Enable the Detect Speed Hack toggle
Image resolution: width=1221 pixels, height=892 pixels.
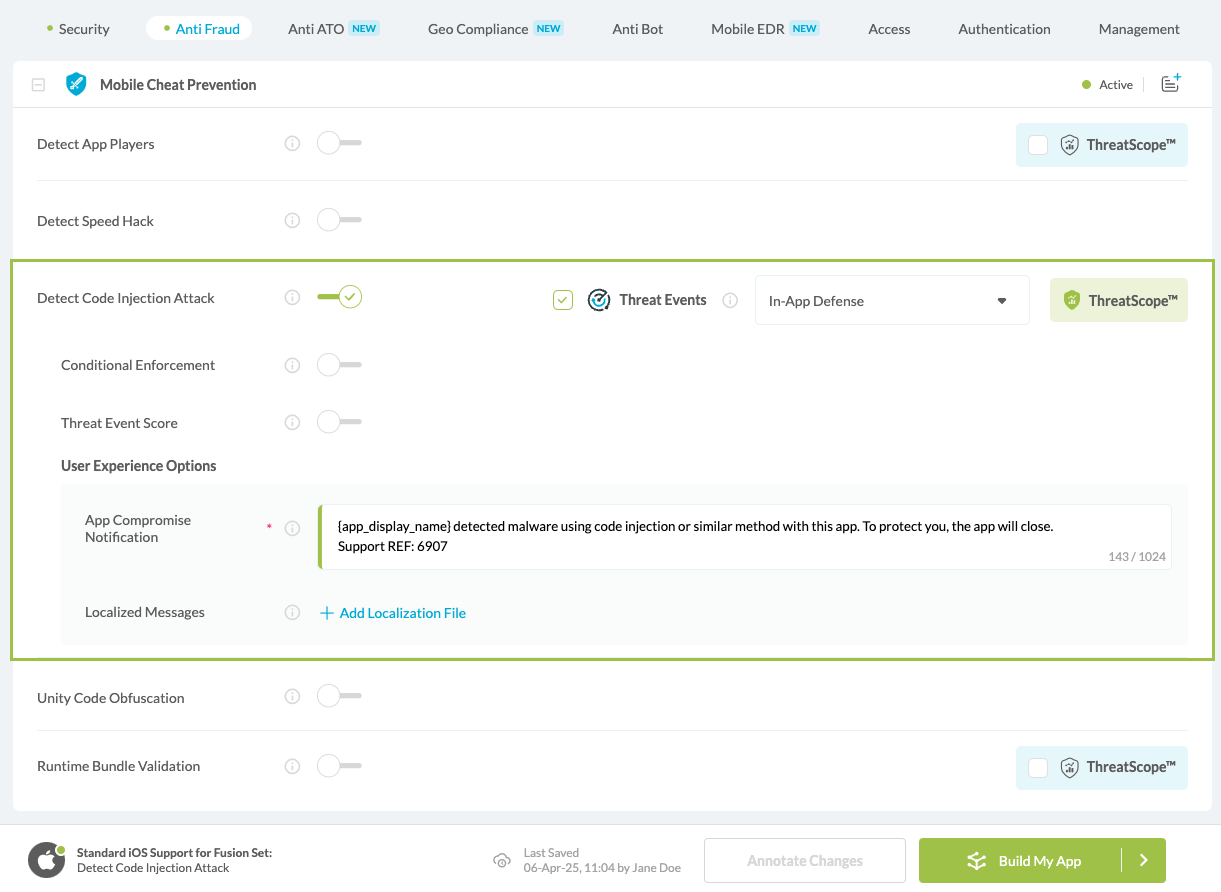[x=338, y=220]
